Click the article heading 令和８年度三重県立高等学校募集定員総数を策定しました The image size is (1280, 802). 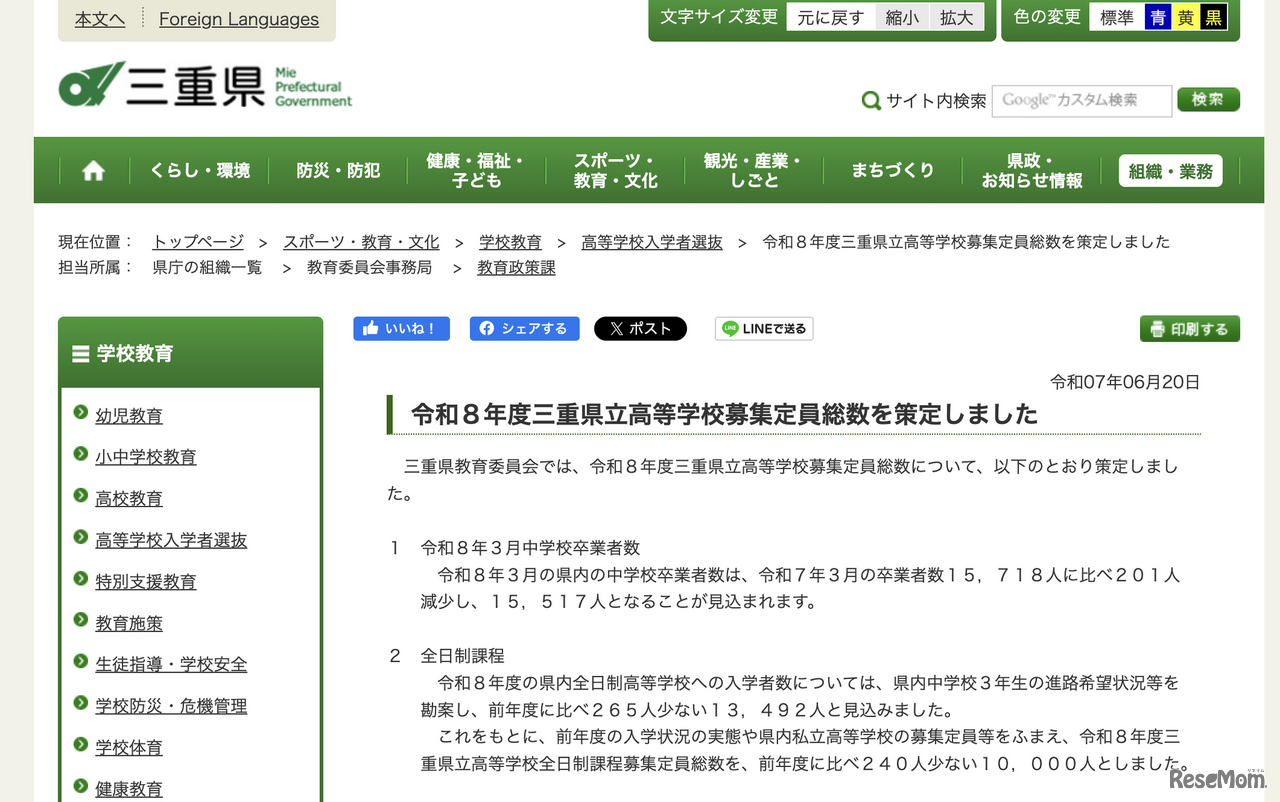[x=725, y=415]
